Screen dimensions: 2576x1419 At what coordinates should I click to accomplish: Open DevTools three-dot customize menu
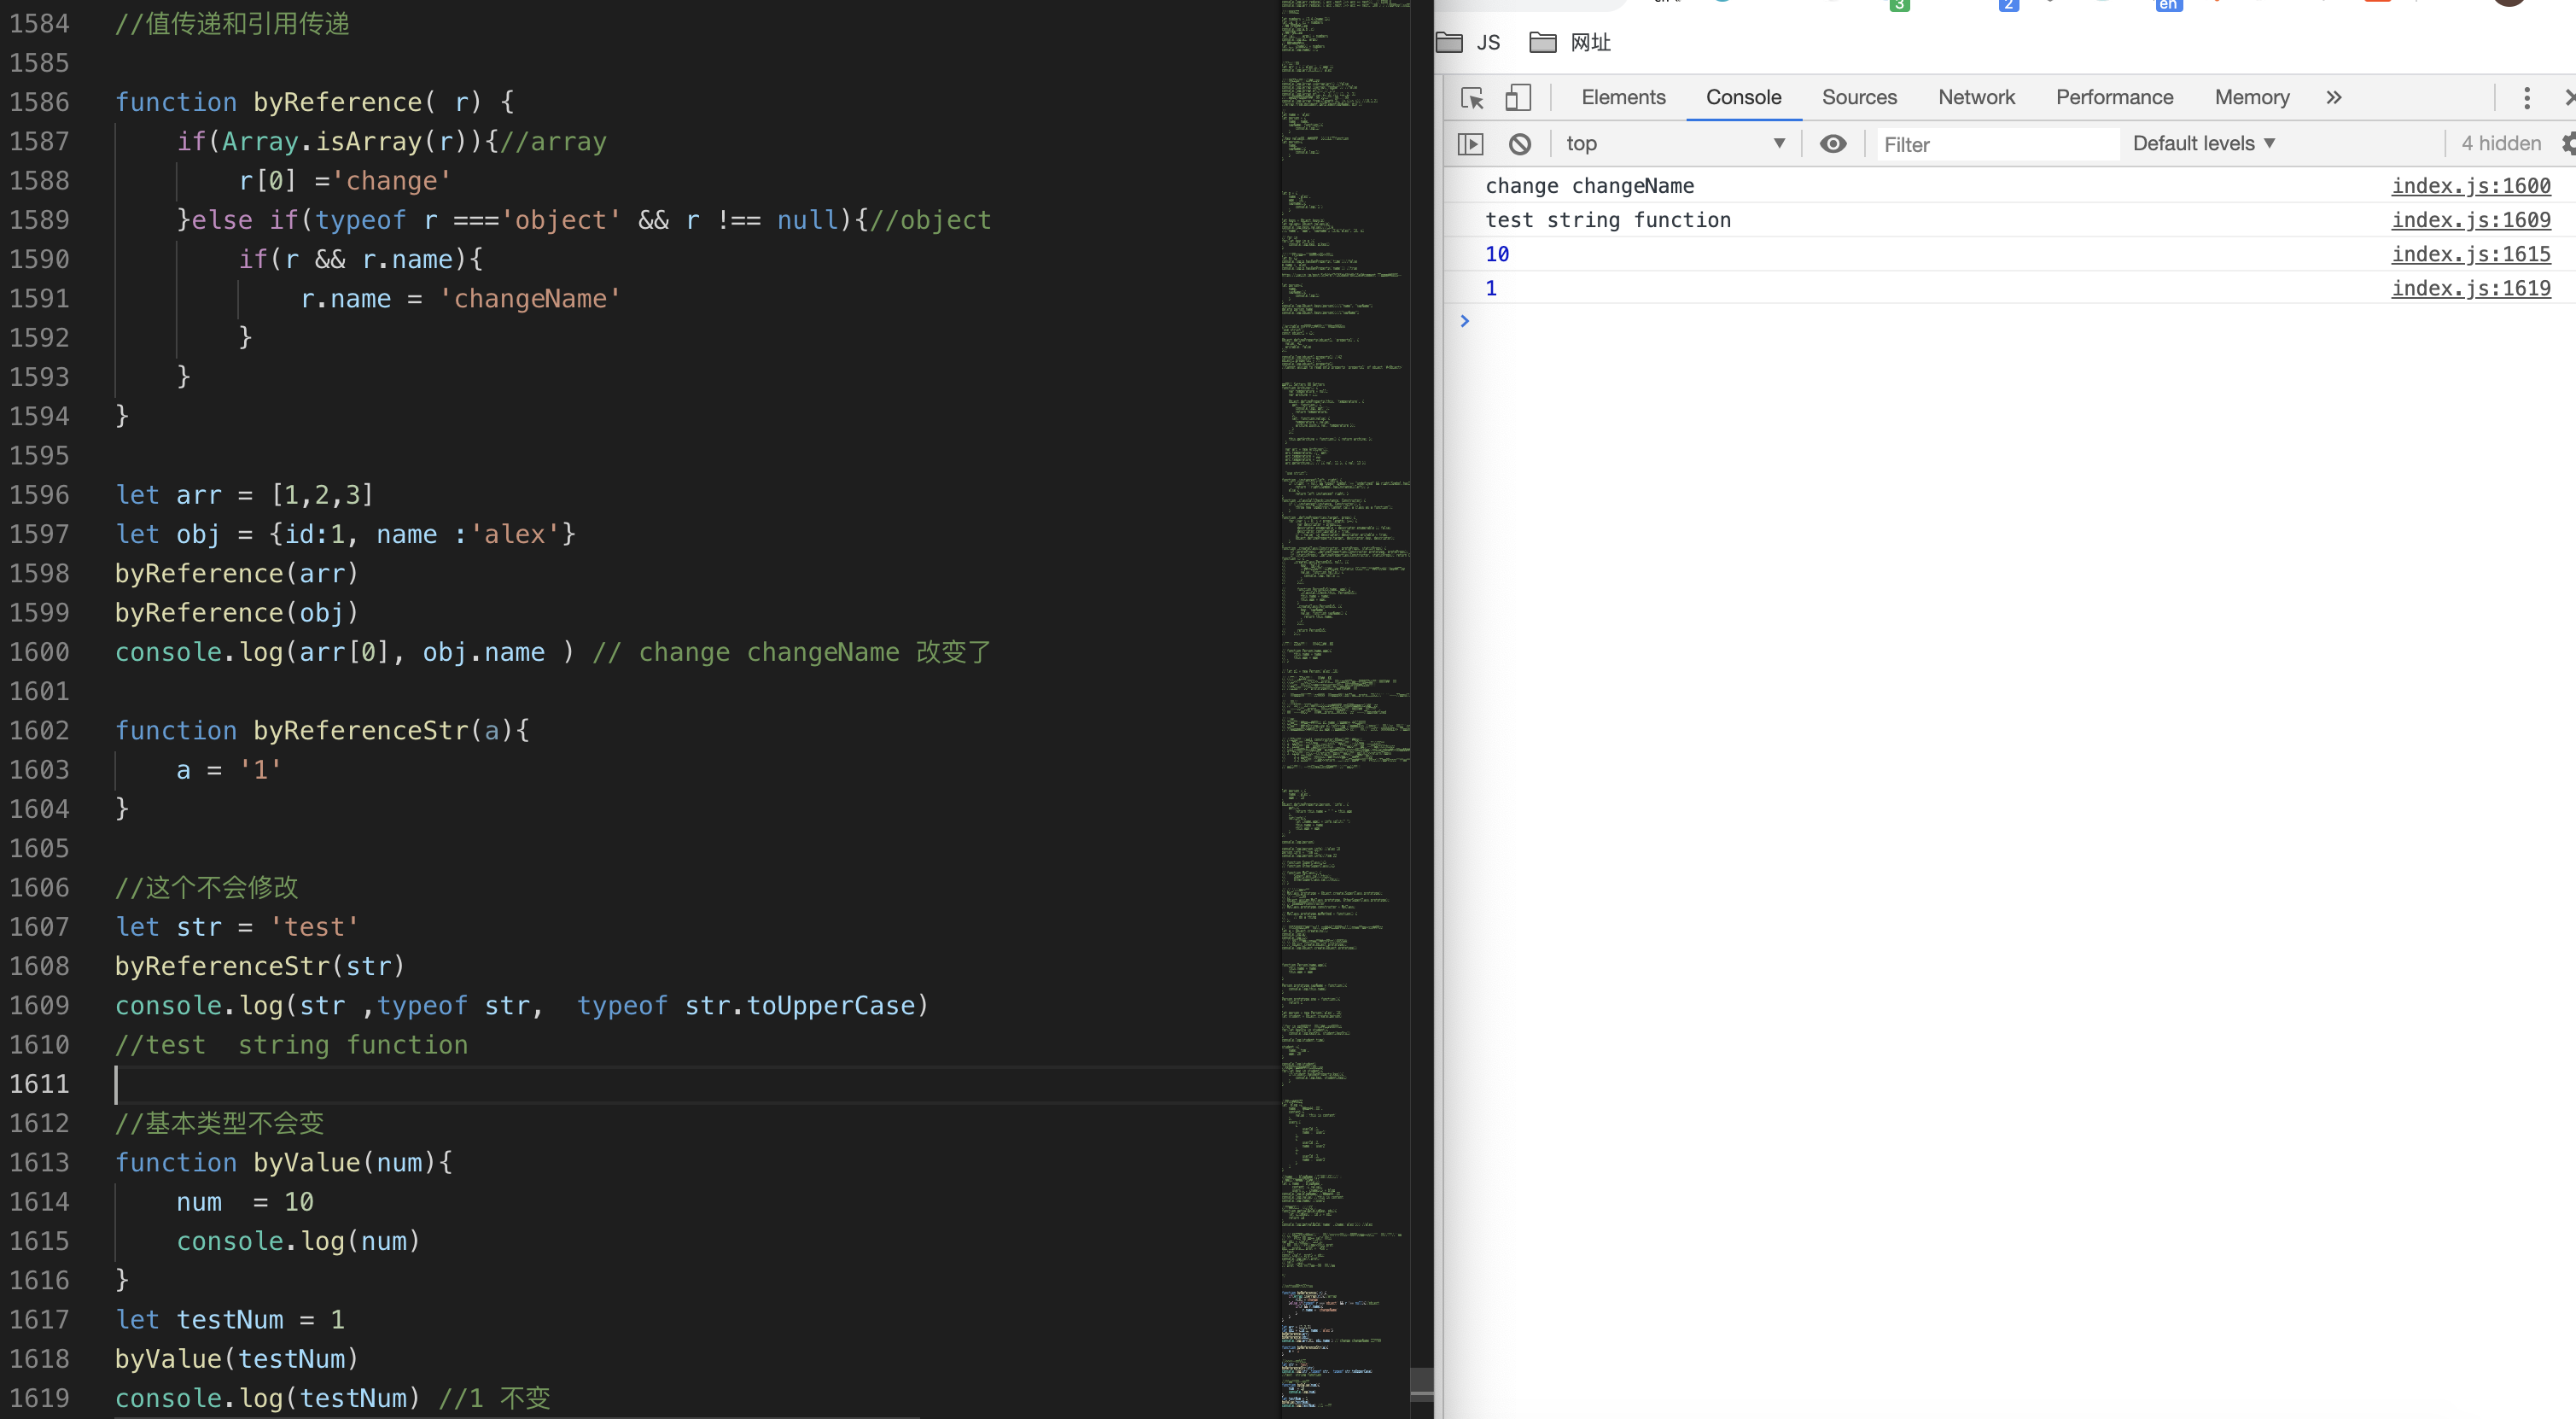pos(2526,98)
